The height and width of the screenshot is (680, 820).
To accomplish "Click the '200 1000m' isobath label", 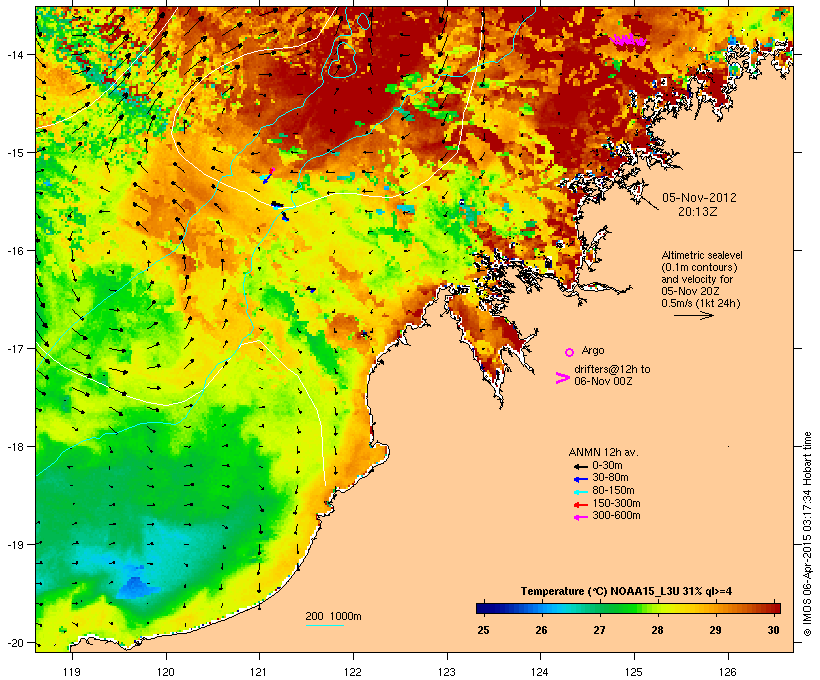I will coord(333,616).
